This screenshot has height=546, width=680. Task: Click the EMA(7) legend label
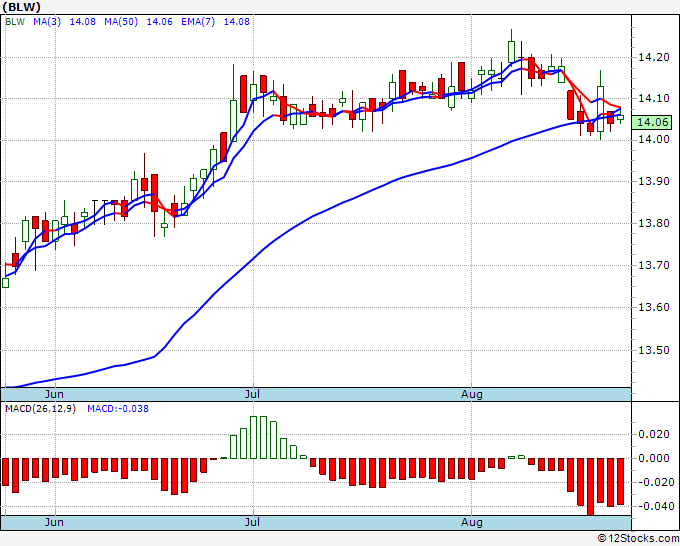[198, 22]
